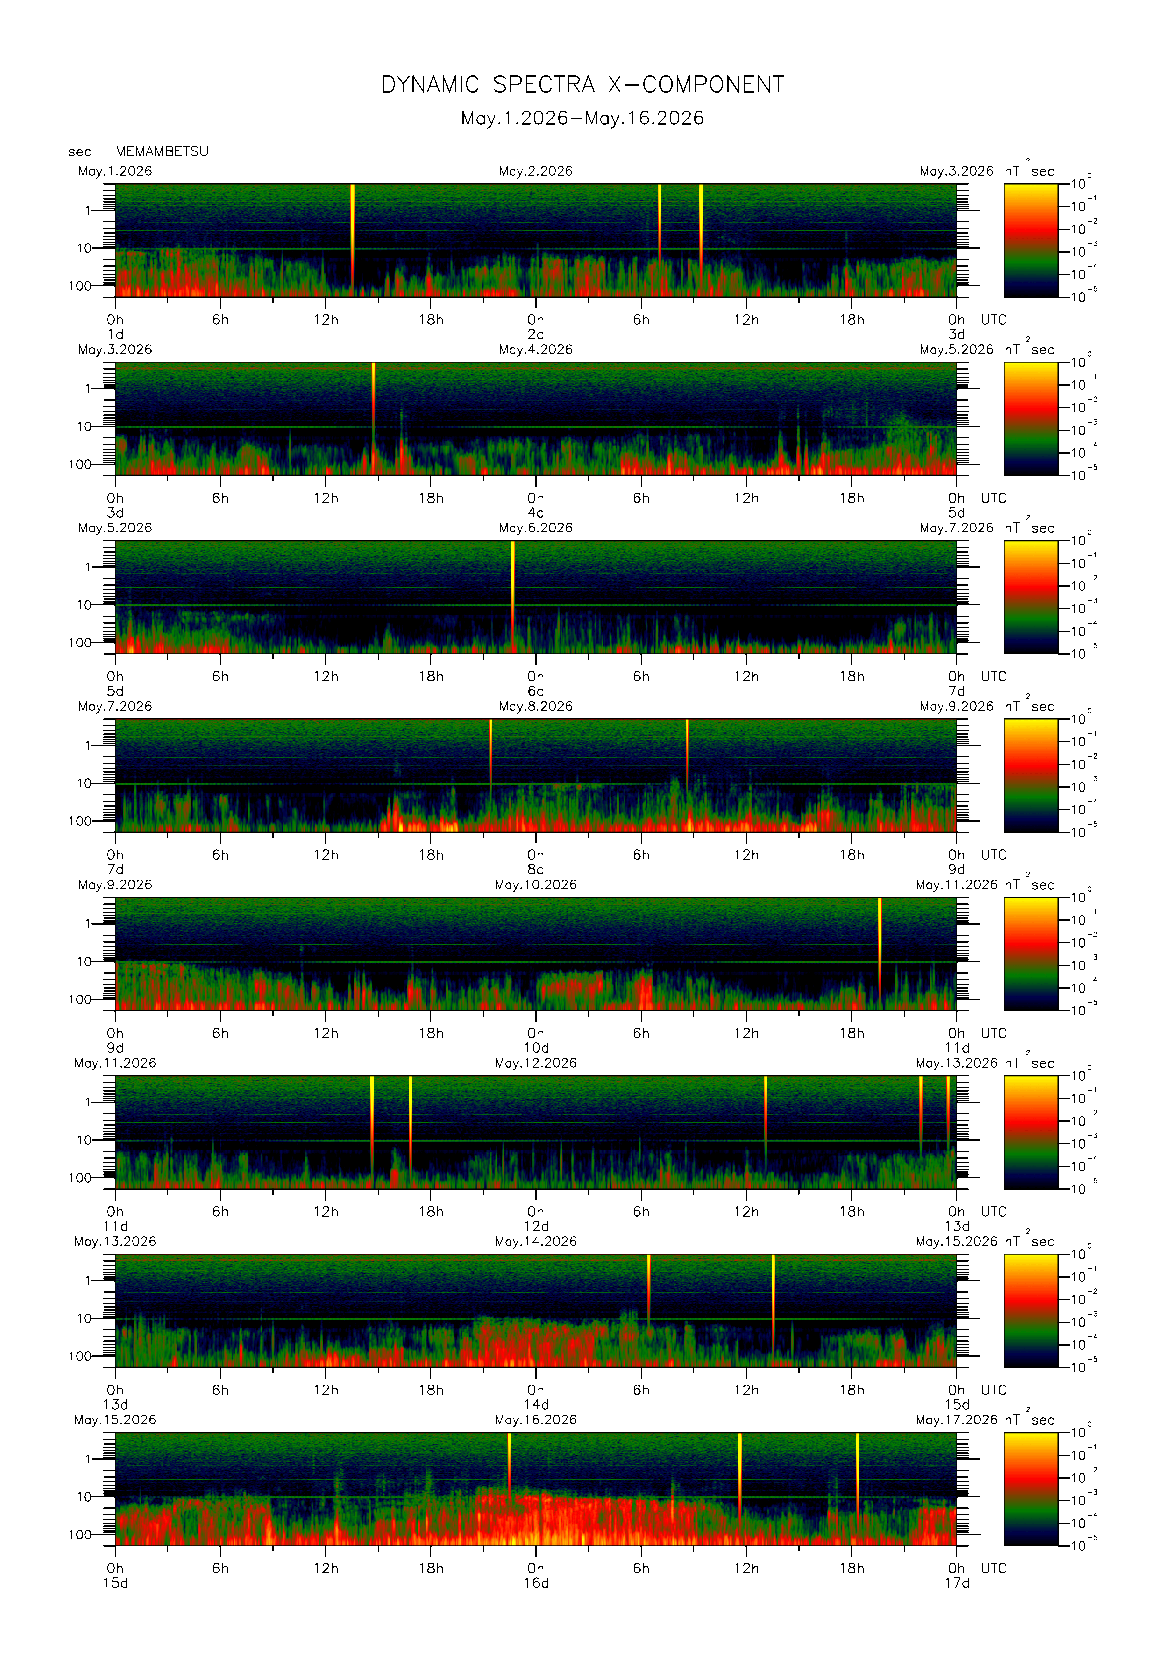1165x1679 pixels.
Task: Select the spectrogram panel for May 3–May 5
Action: 536,418
